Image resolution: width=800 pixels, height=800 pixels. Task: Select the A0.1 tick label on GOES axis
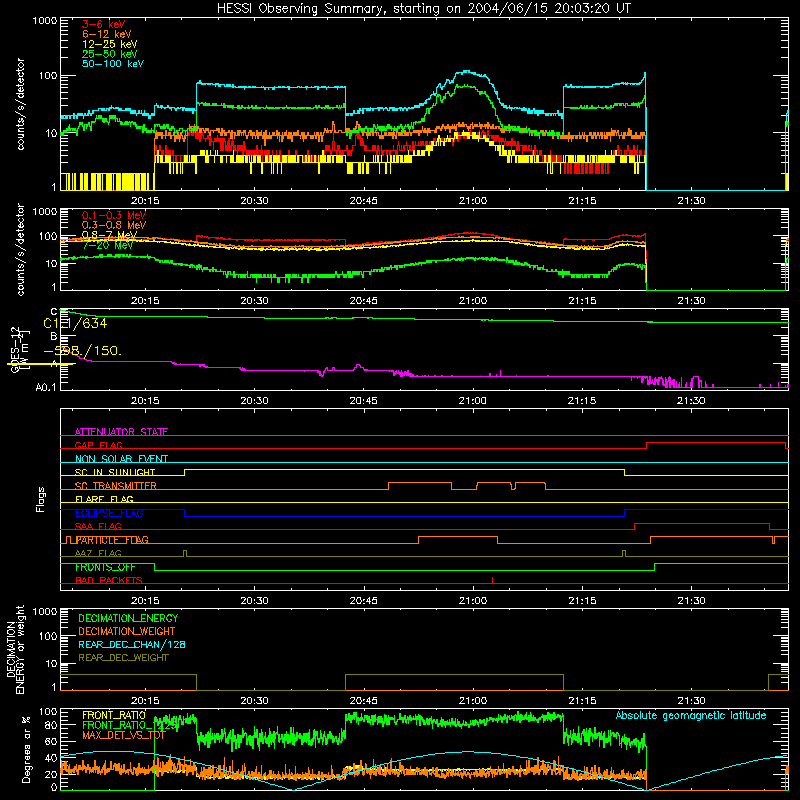pos(46,388)
